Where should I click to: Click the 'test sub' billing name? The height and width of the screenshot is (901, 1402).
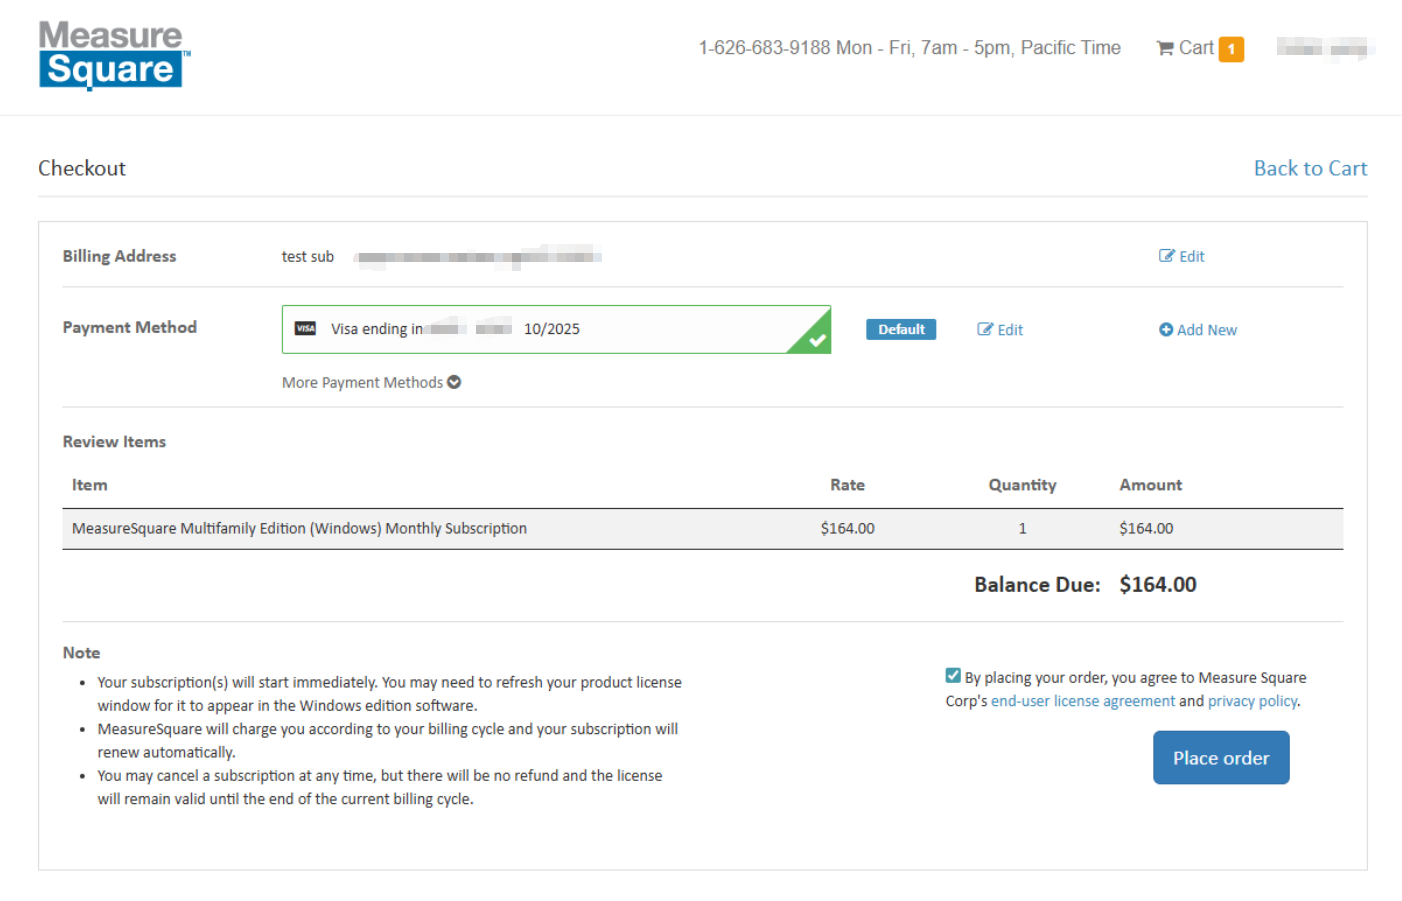[308, 257]
